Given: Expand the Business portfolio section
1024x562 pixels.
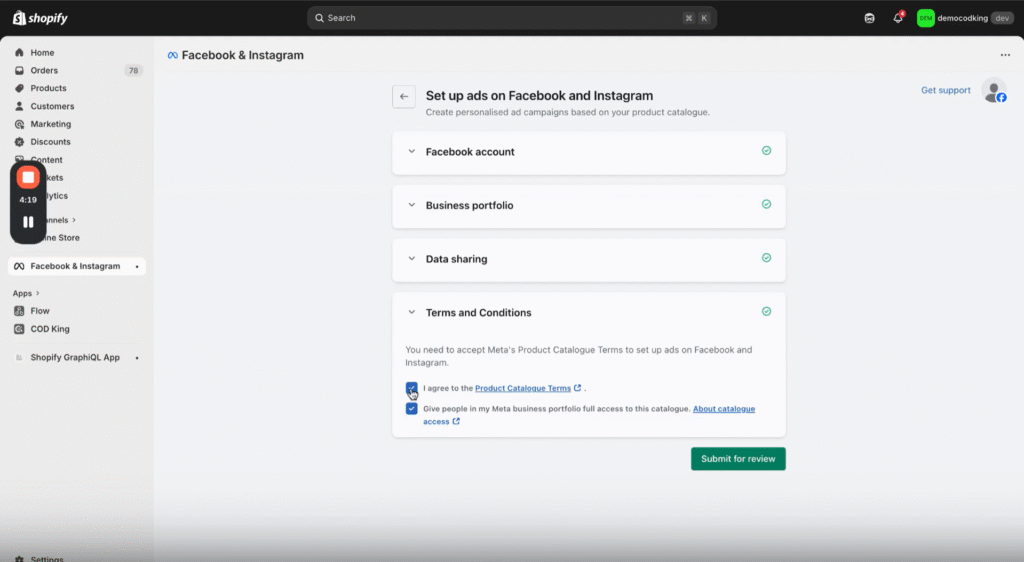Looking at the screenshot, I should tap(588, 205).
